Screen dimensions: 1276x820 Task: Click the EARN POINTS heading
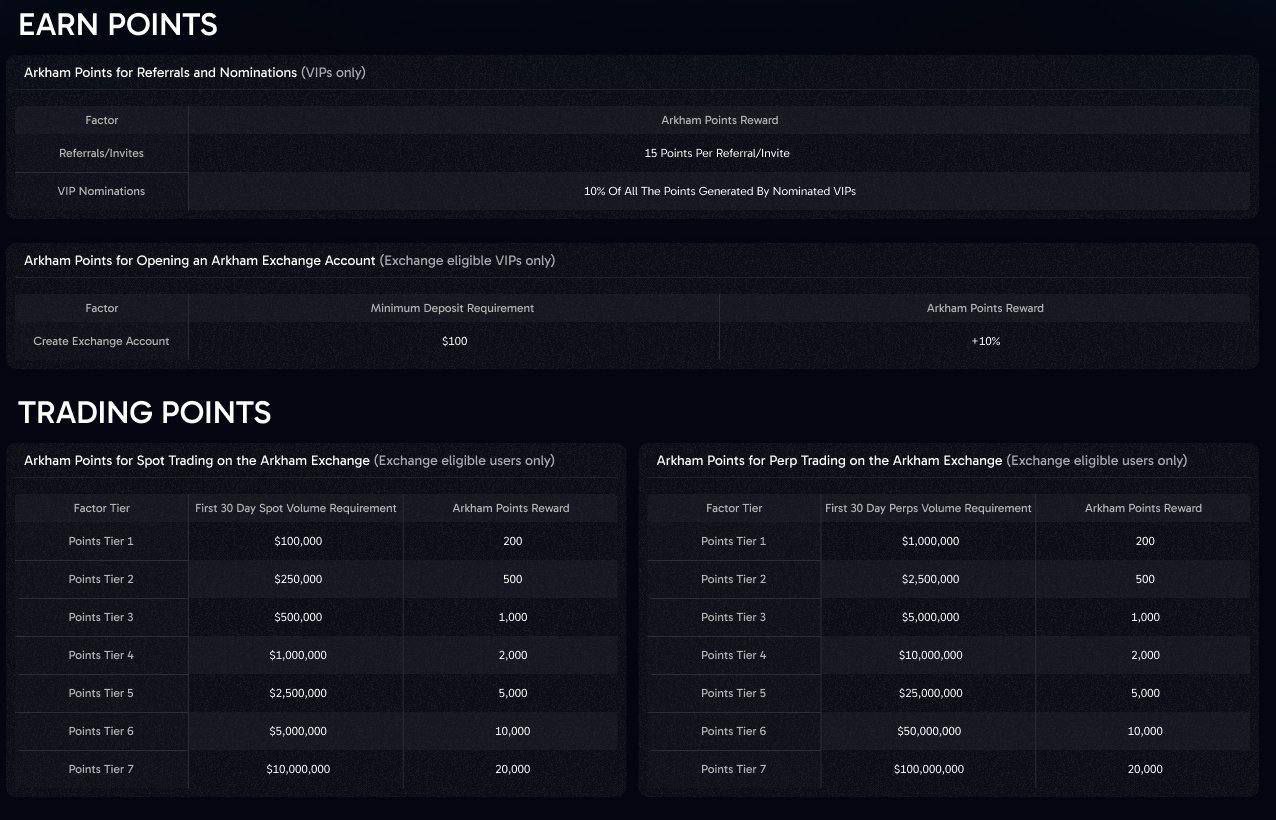tap(118, 24)
